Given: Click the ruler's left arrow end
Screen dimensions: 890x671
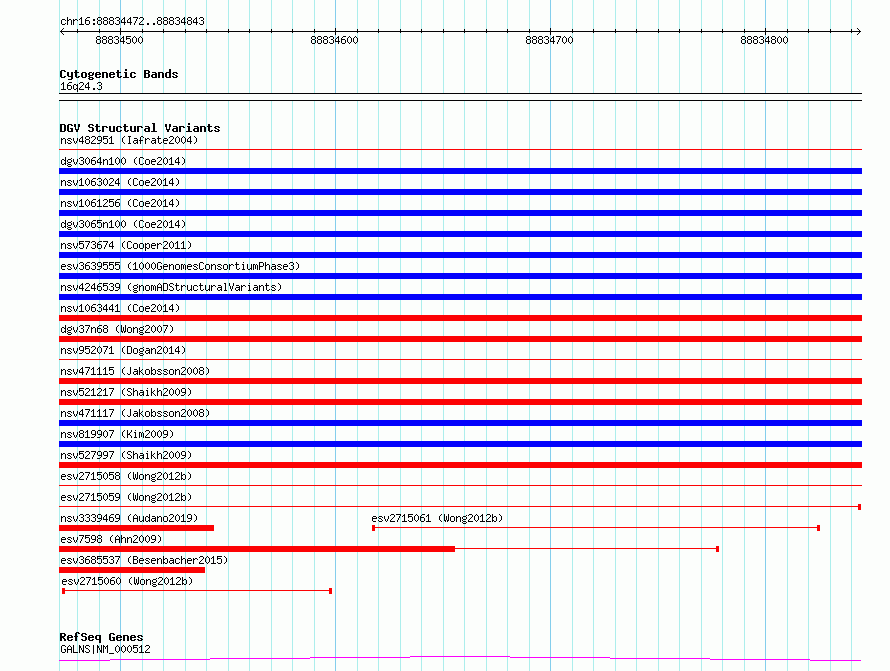Looking at the screenshot, I should click(x=62, y=32).
